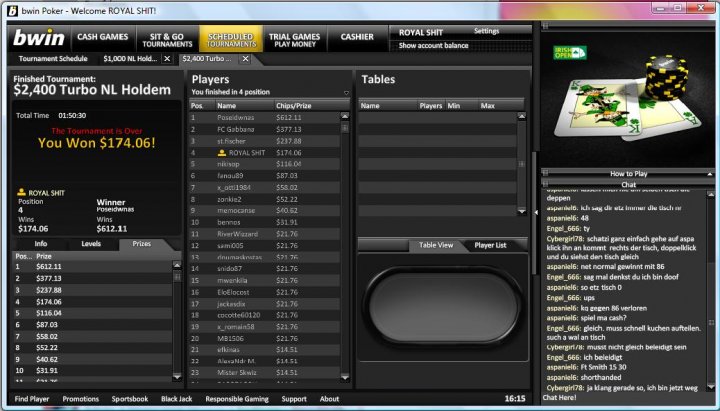Click the 16:15 clock in status bar
Screen dimensions: 720x411
click(515, 399)
